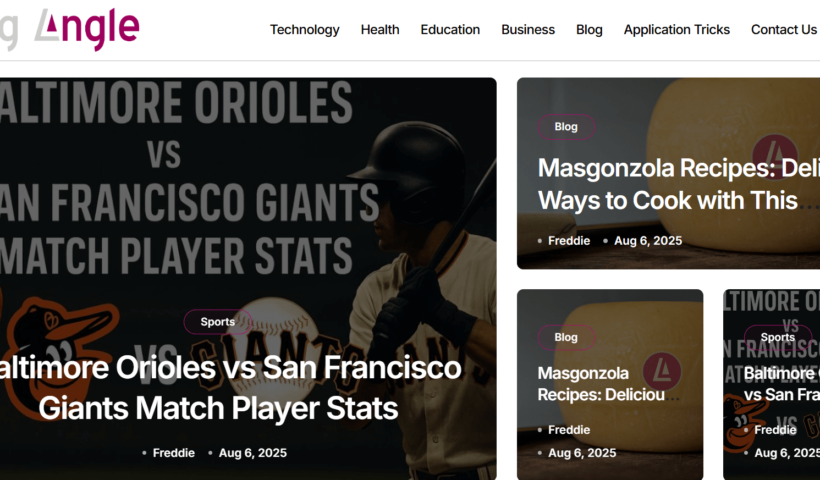Open the Health menu item

coord(380,30)
